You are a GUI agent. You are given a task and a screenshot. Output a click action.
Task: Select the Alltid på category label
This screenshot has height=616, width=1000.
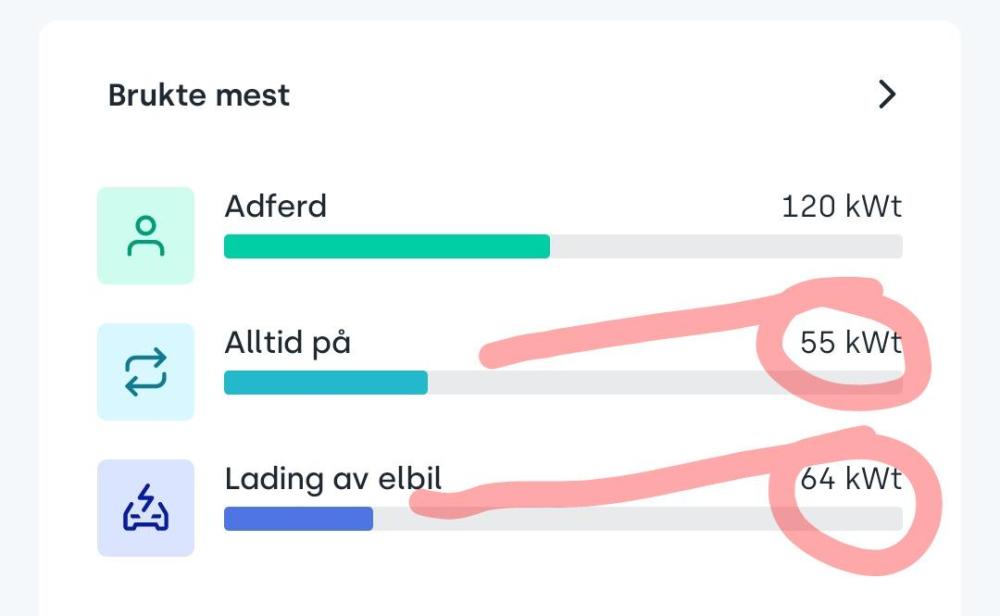[x=288, y=343]
